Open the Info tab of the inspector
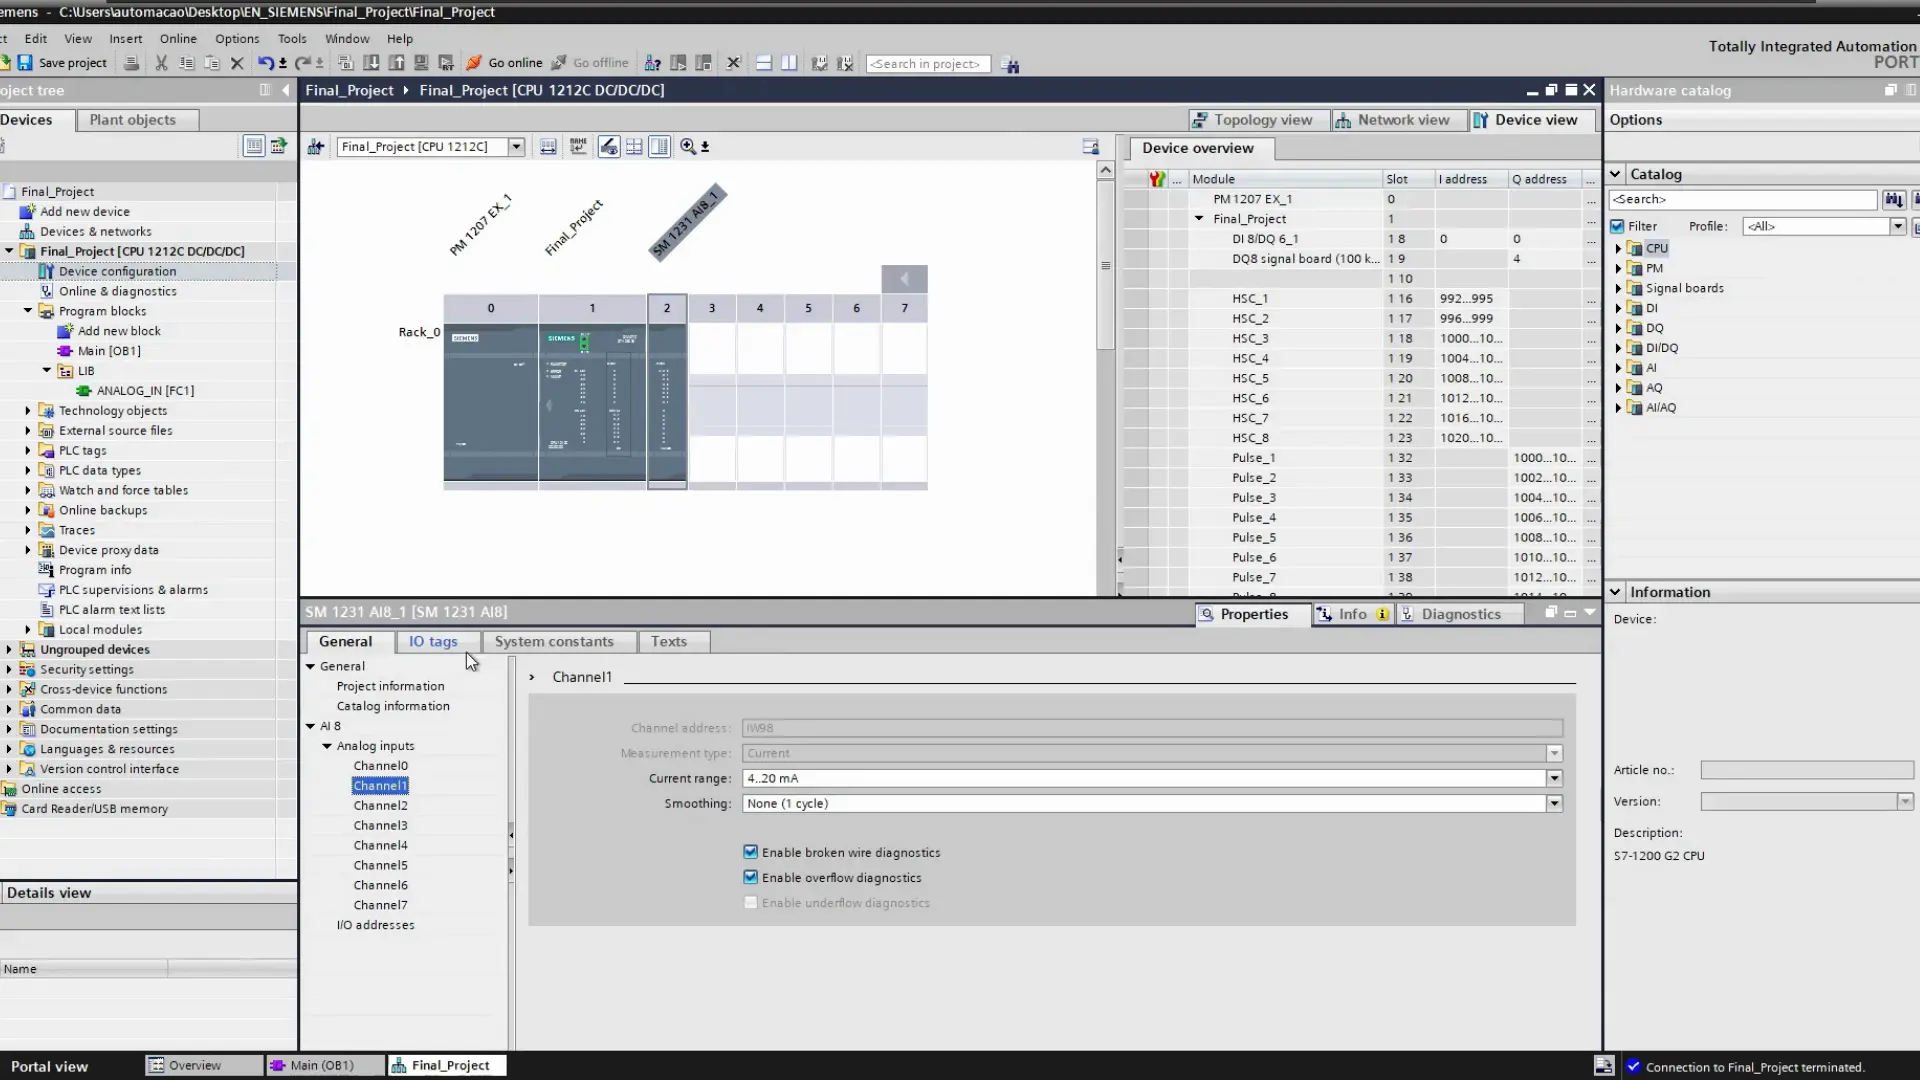Image resolution: width=1920 pixels, height=1080 pixels. (x=1352, y=614)
